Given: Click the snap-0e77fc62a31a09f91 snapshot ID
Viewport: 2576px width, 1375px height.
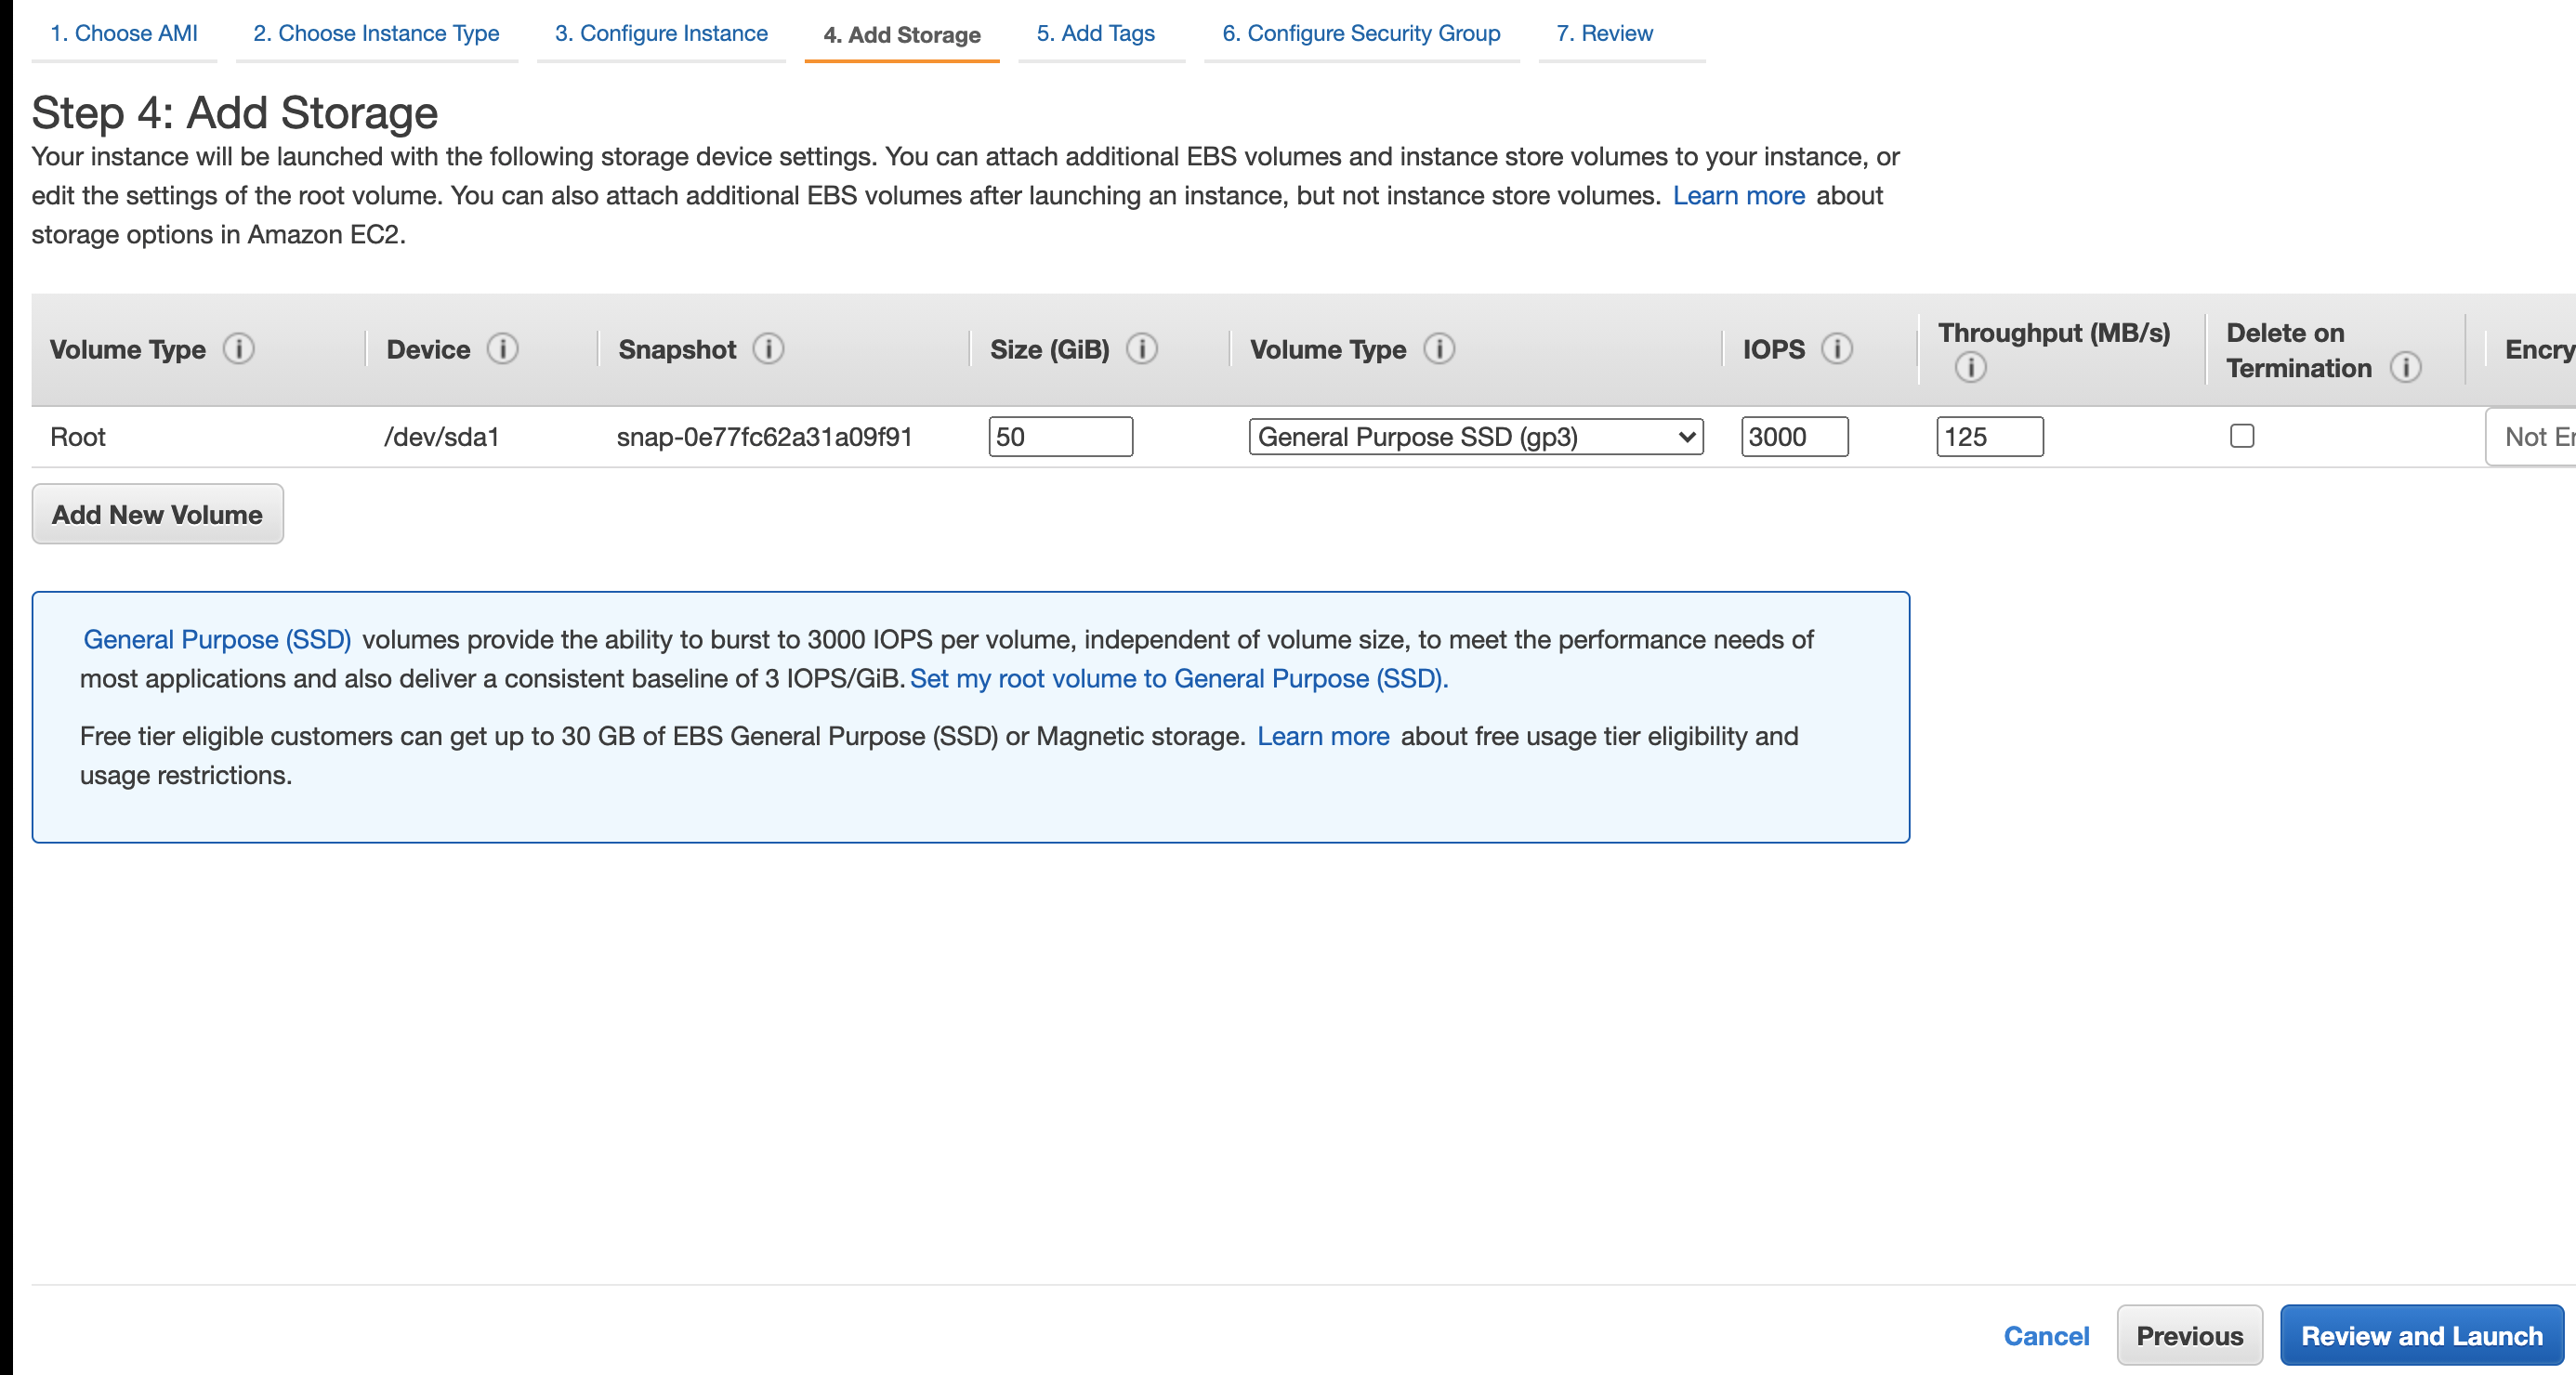Looking at the screenshot, I should [x=765, y=437].
